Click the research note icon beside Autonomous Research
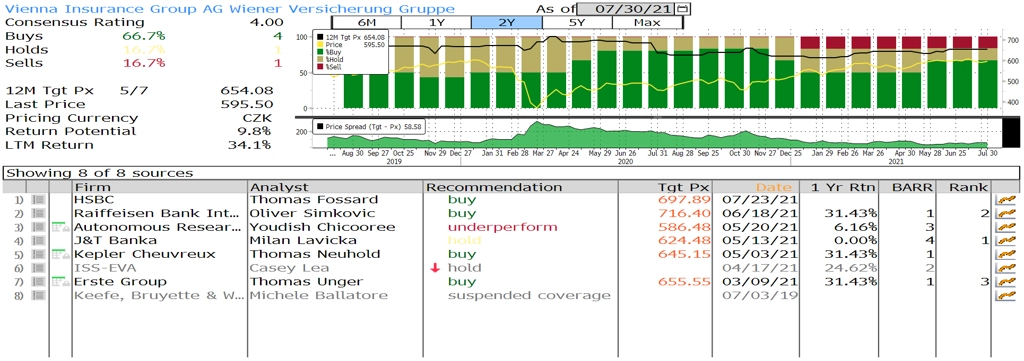The height and width of the screenshot is (361, 1024). 61,227
